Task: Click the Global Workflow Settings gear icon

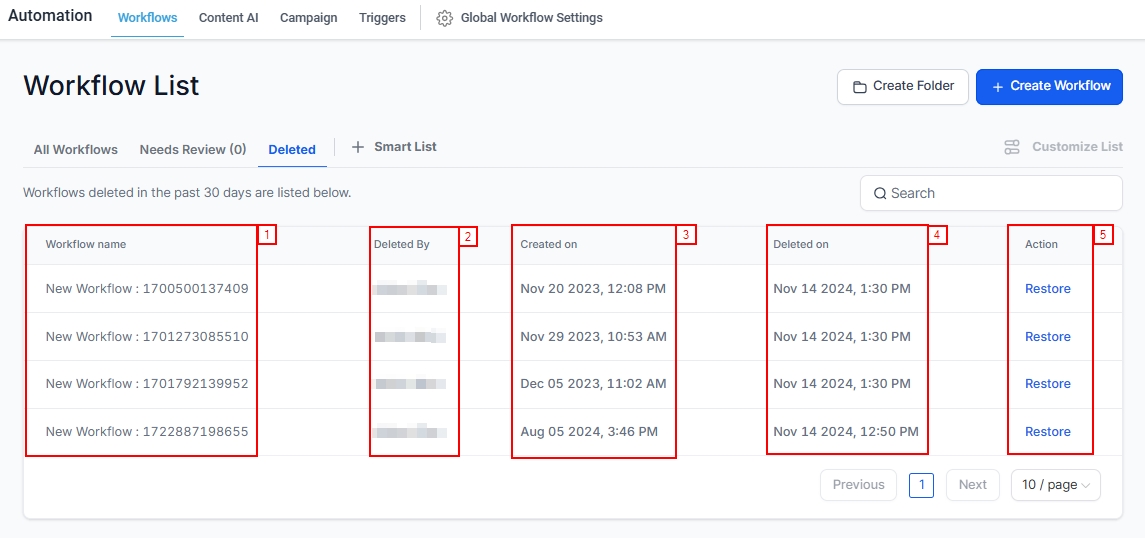Action: (445, 18)
